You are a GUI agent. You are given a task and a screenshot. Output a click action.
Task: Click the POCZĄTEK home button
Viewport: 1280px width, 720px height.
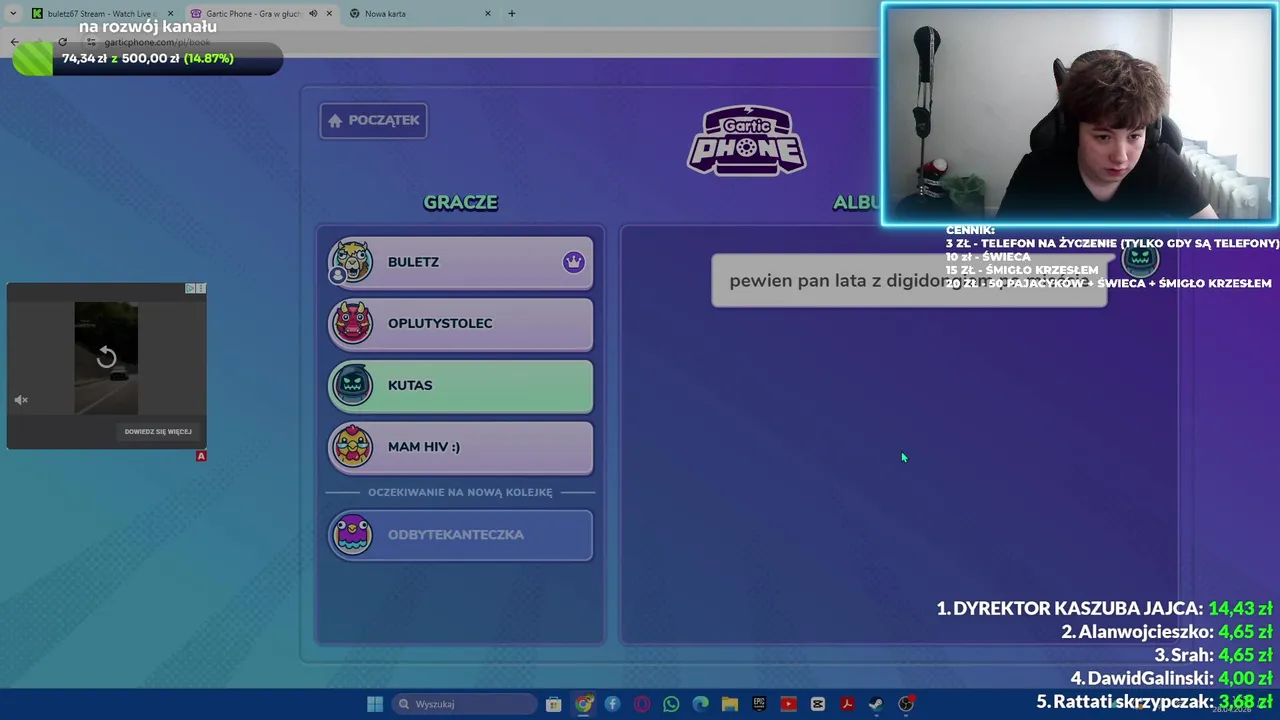coord(373,120)
